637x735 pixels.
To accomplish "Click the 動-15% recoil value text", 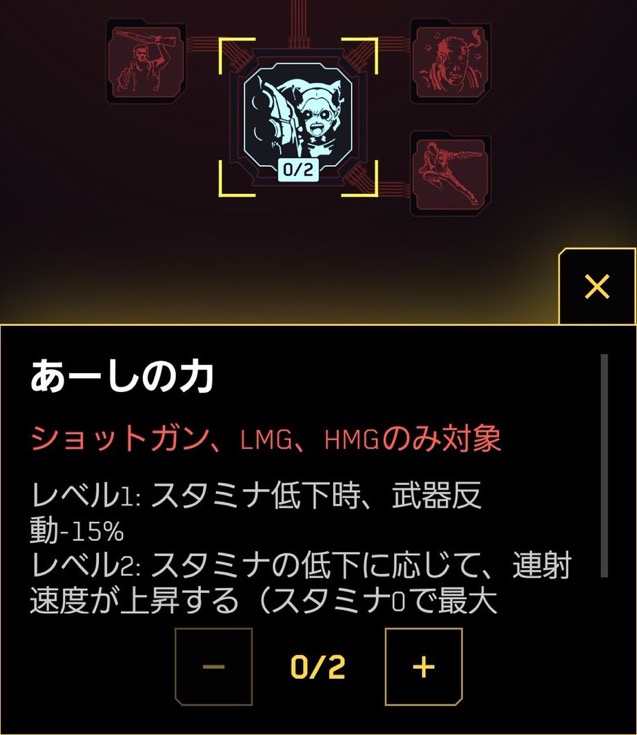I will (77, 532).
